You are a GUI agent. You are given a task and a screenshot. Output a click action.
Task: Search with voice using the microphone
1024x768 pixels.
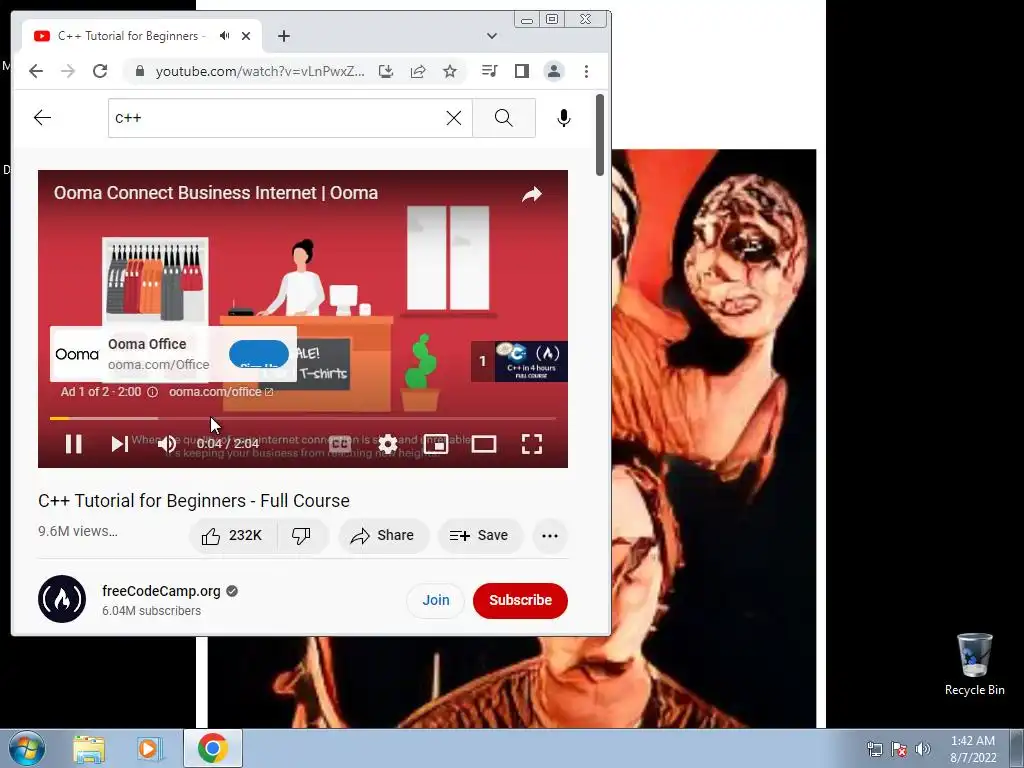click(x=564, y=118)
